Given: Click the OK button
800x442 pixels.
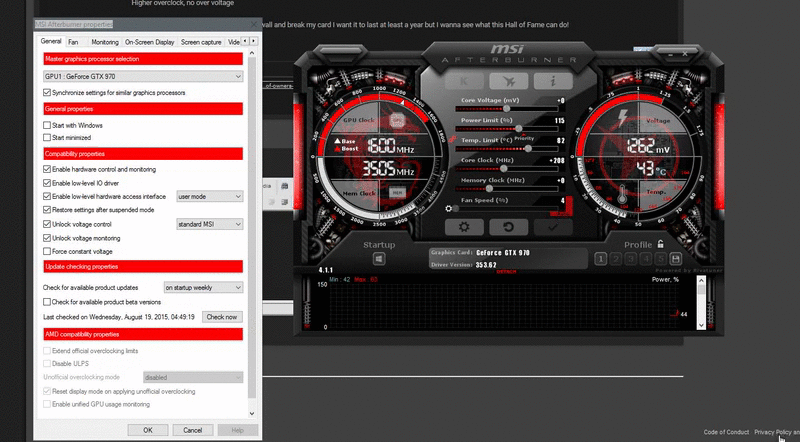Looking at the screenshot, I should coord(148,430).
